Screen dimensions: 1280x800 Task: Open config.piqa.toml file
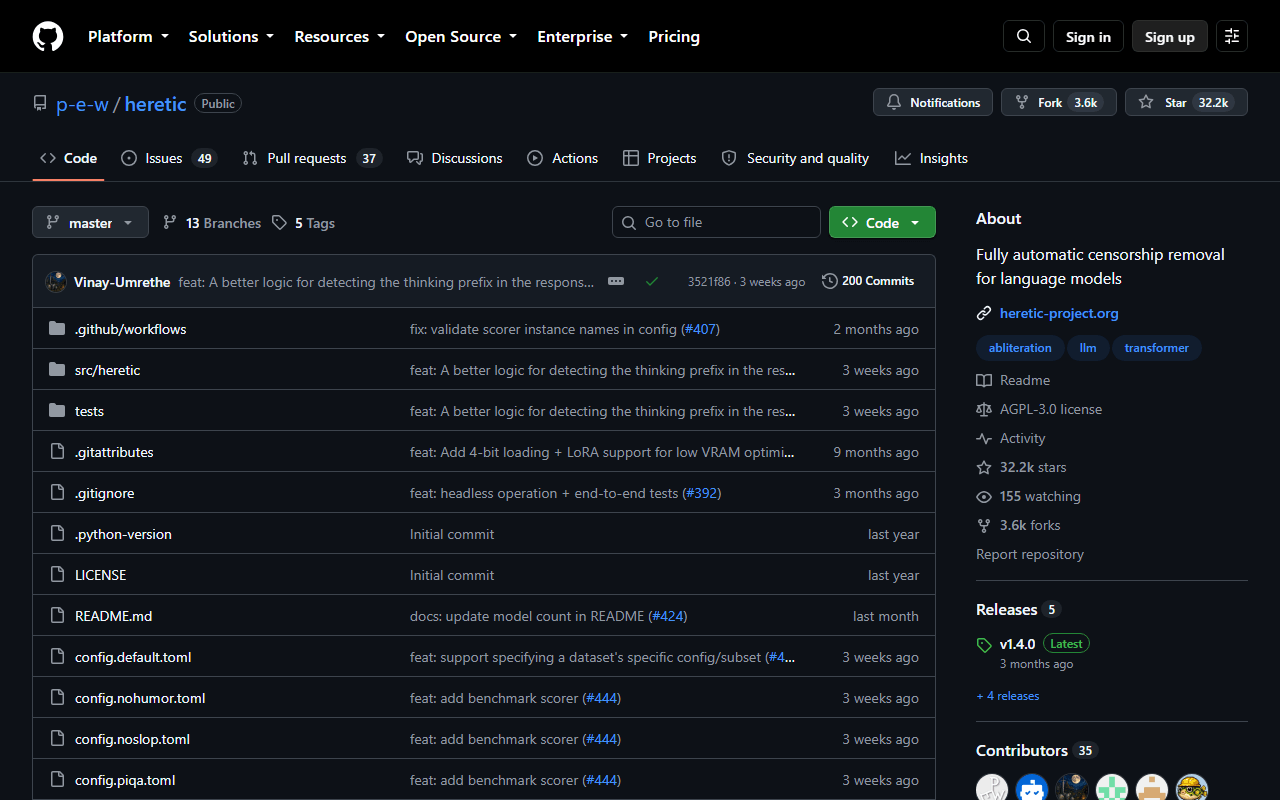pyautogui.click(x=125, y=780)
